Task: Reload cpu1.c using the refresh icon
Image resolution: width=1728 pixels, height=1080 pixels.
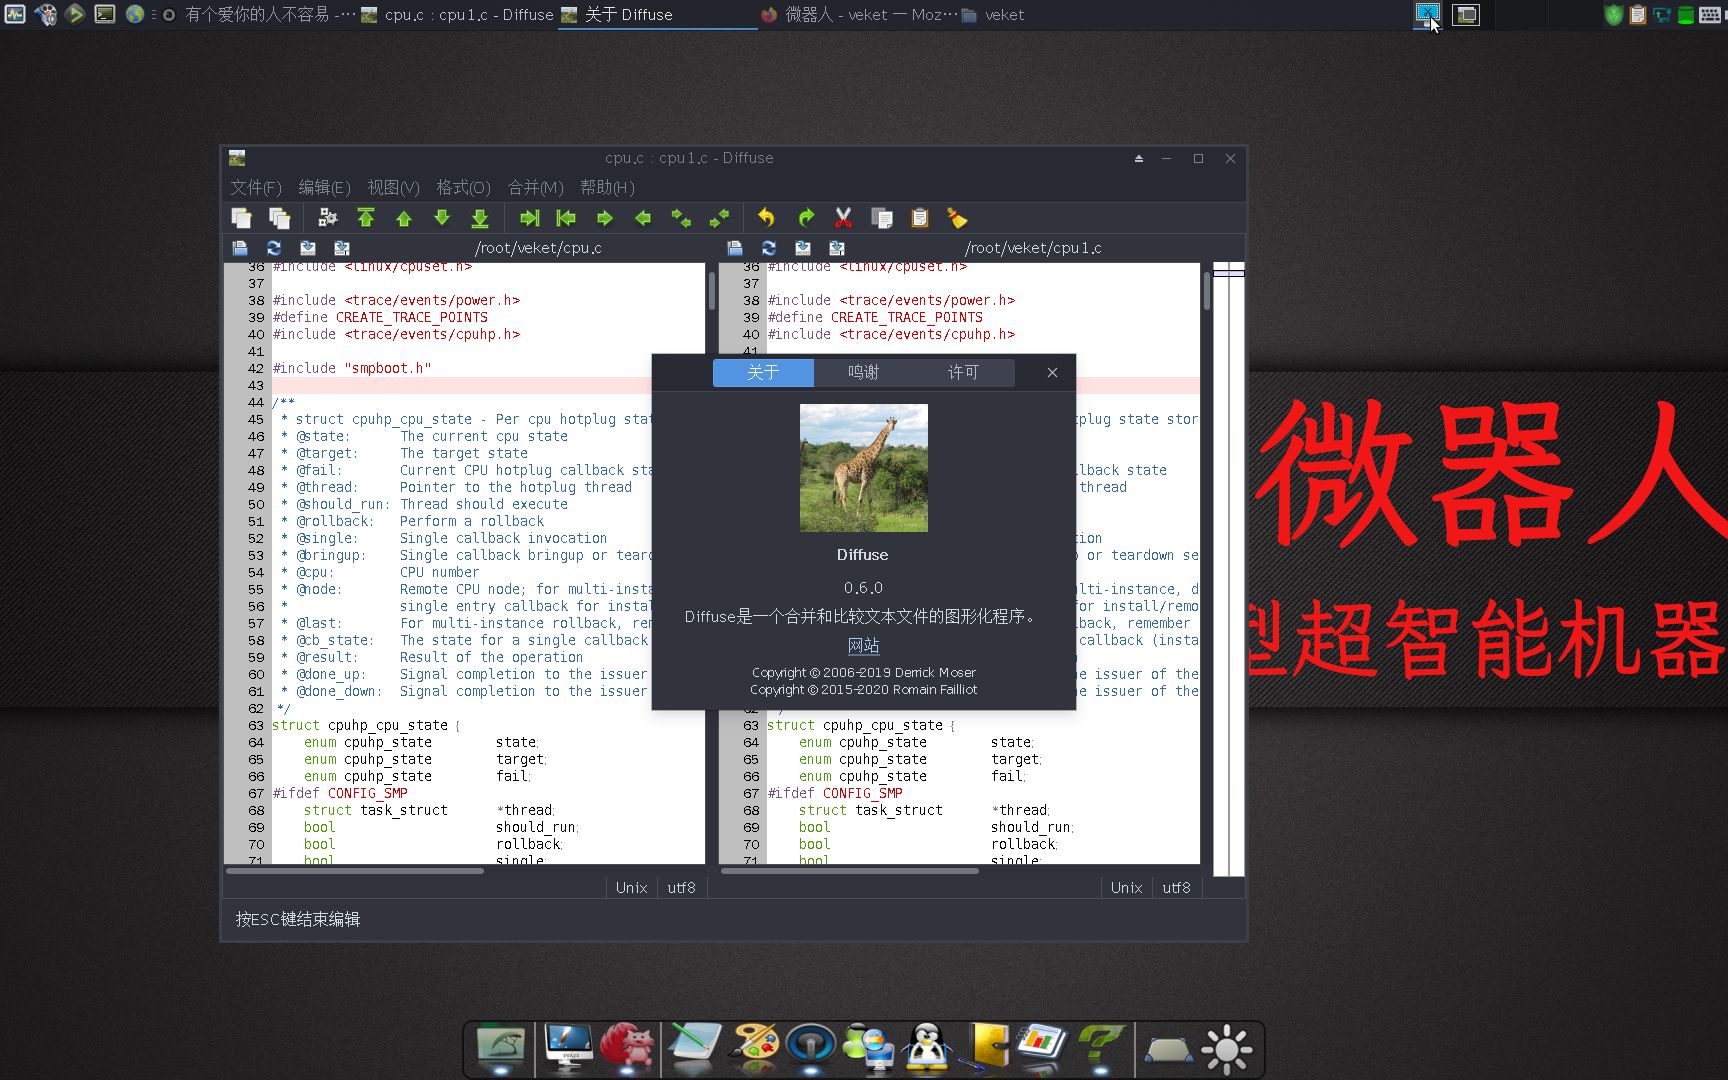Action: [769, 248]
